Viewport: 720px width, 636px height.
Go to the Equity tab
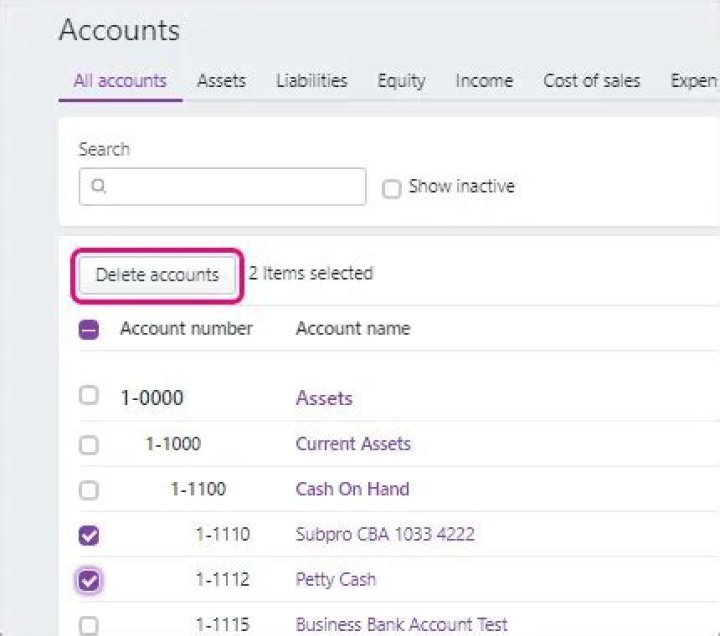401,81
